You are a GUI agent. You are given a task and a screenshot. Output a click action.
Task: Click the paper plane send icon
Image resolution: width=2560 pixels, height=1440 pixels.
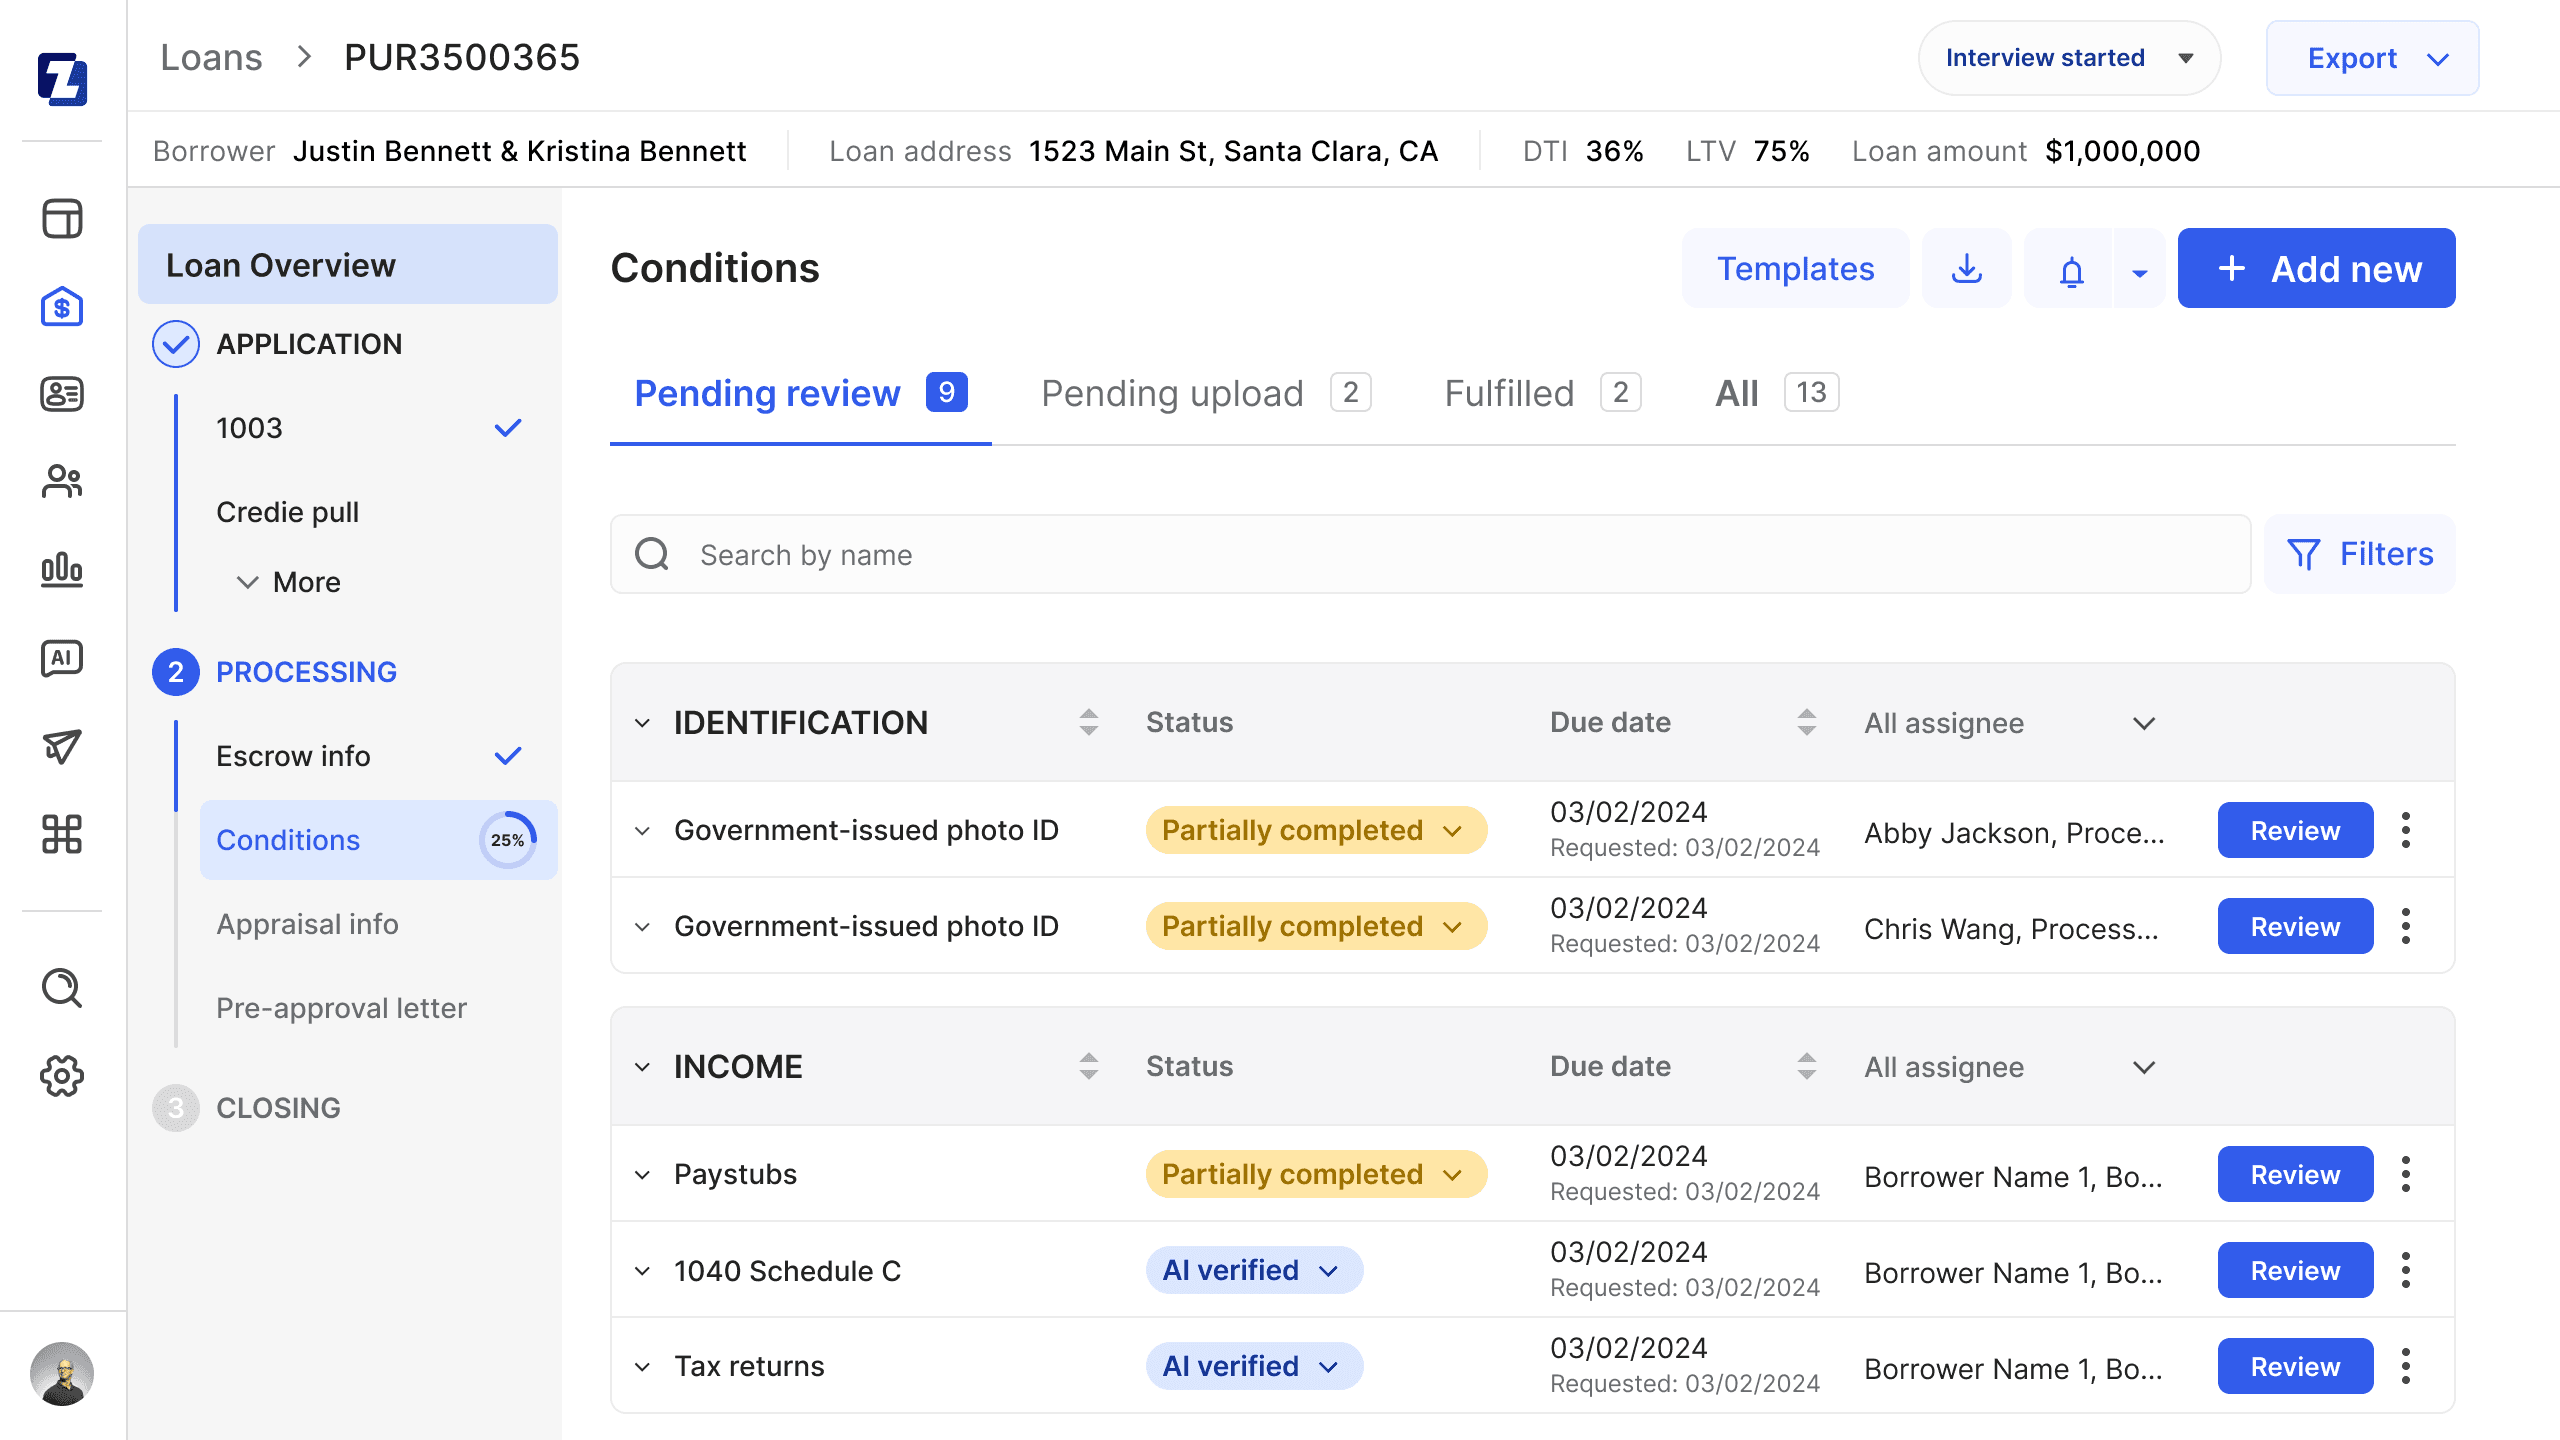[x=62, y=746]
